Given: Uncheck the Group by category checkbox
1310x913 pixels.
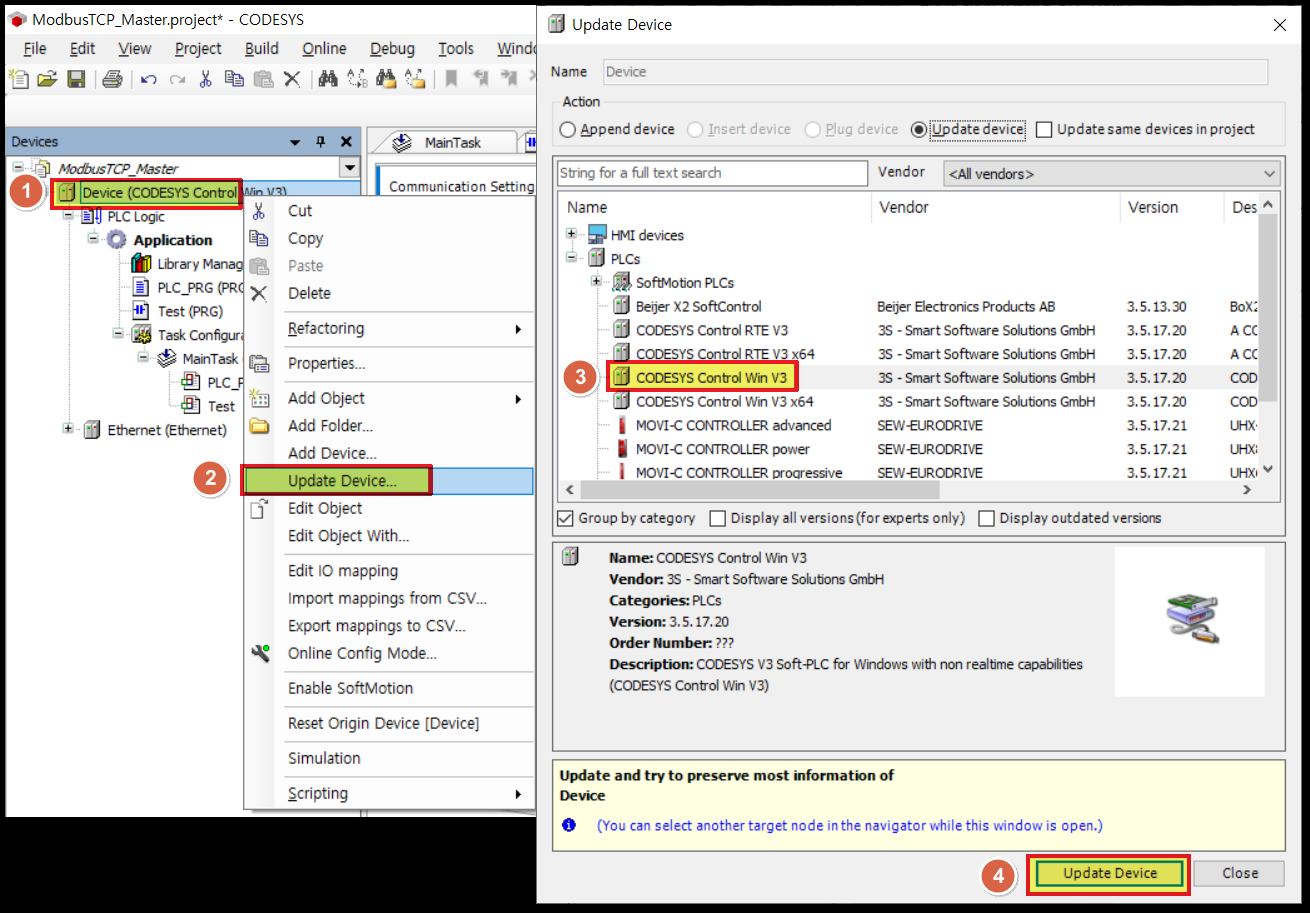Looking at the screenshot, I should 566,518.
